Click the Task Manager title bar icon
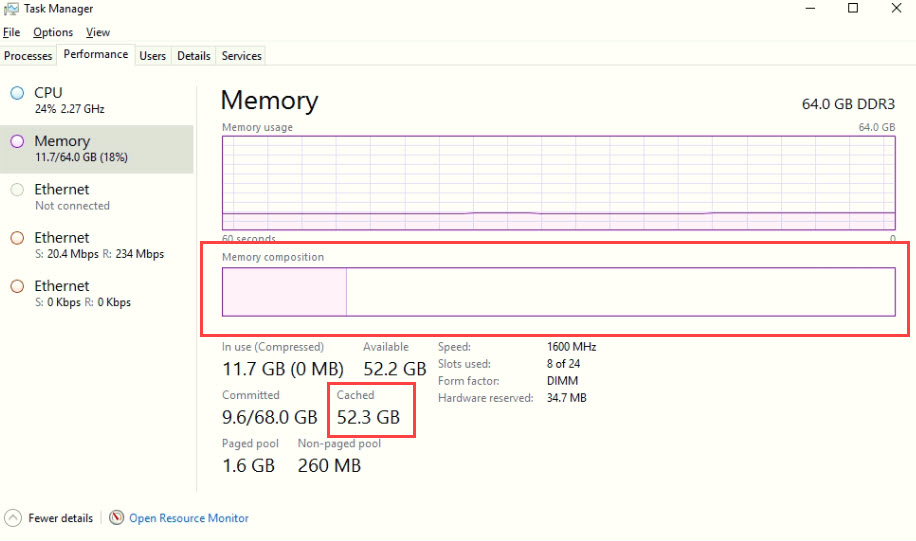916x541 pixels. [x=11, y=9]
